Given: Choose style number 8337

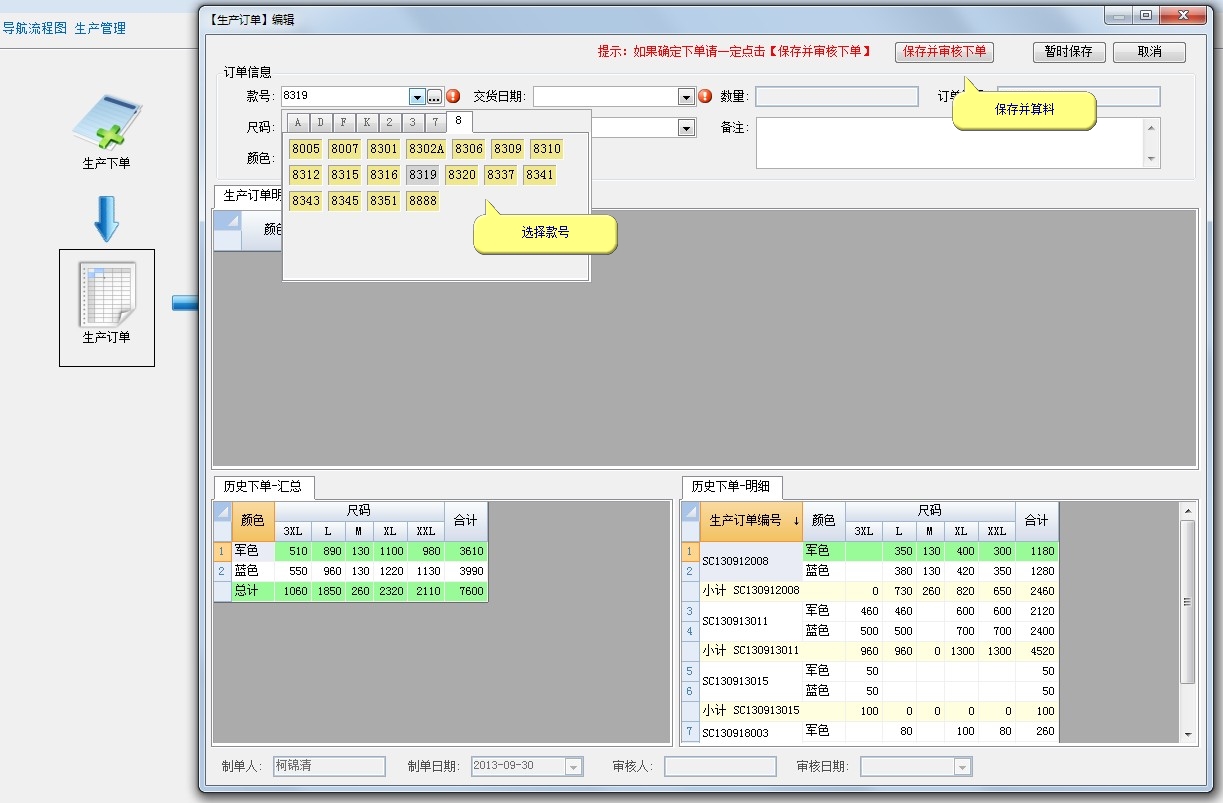Looking at the screenshot, I should pyautogui.click(x=501, y=175).
